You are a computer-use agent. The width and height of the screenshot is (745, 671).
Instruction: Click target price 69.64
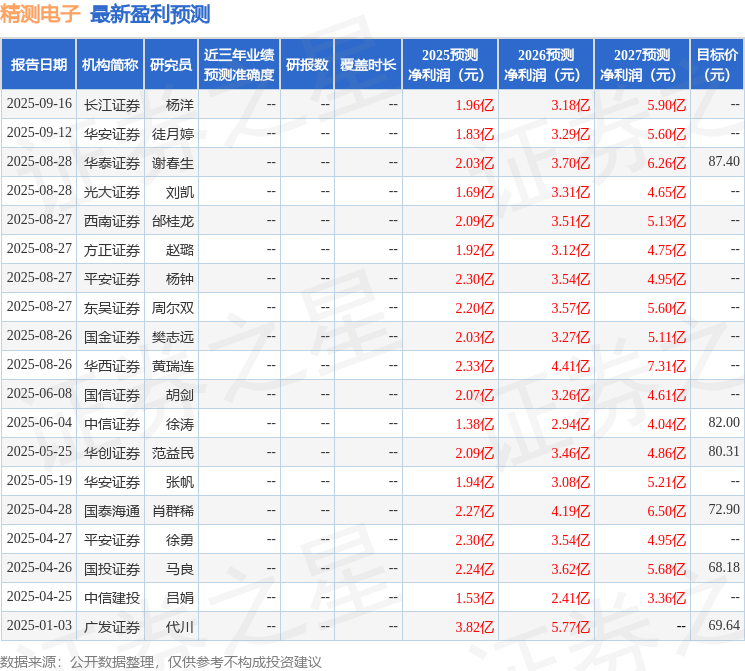click(x=724, y=625)
